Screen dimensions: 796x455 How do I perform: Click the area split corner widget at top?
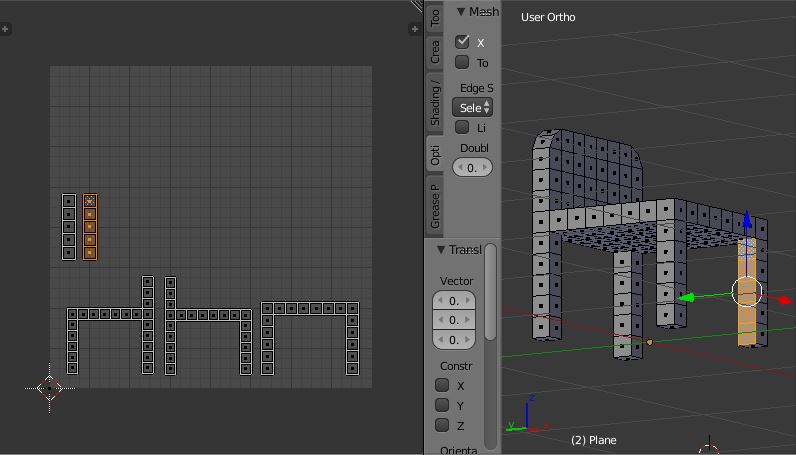[x=417, y=5]
